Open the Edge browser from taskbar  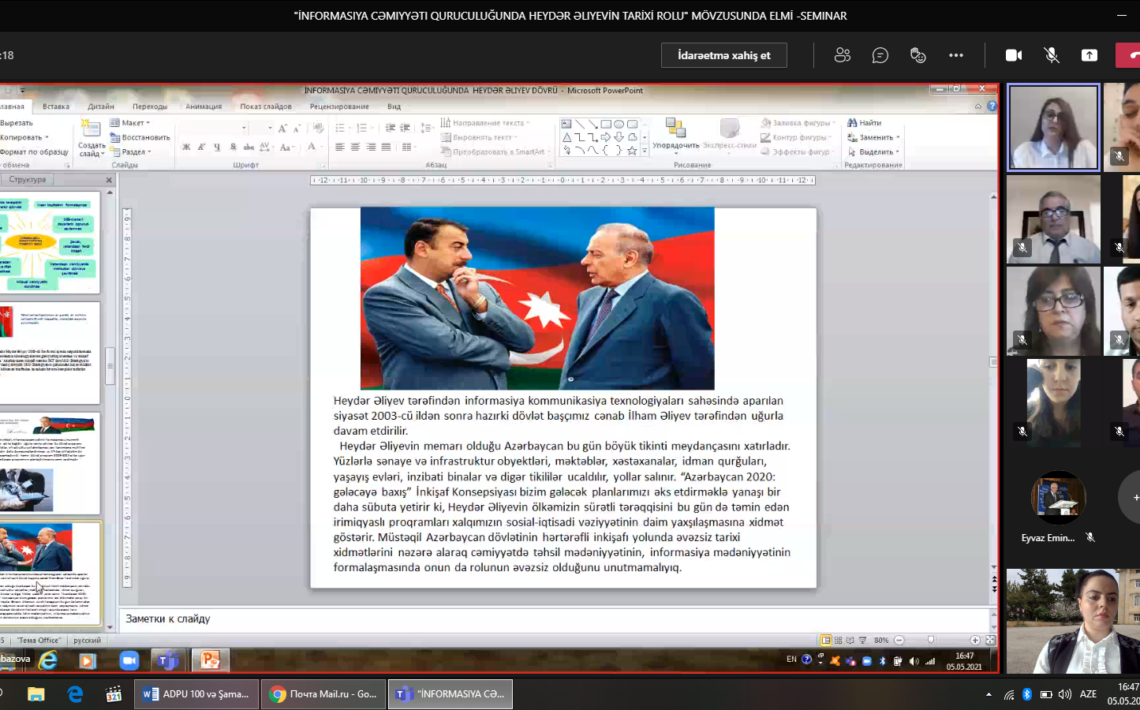pos(75,694)
